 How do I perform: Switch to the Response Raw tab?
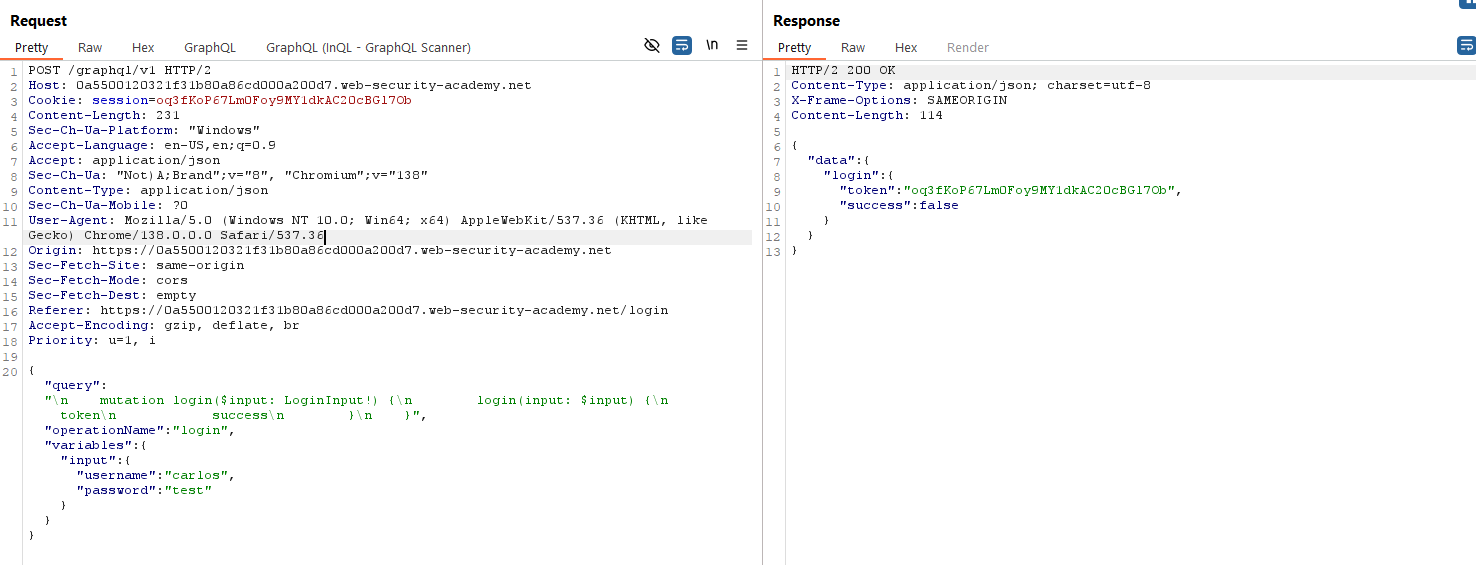(853, 47)
